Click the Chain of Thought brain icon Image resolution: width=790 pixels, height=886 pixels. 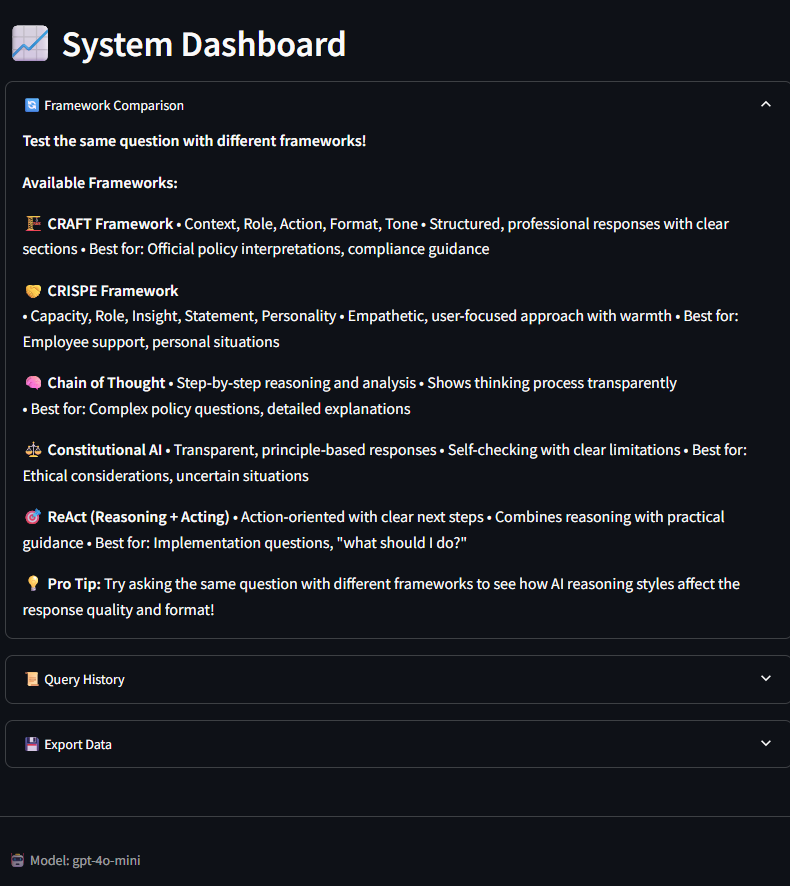pyautogui.click(x=33, y=383)
